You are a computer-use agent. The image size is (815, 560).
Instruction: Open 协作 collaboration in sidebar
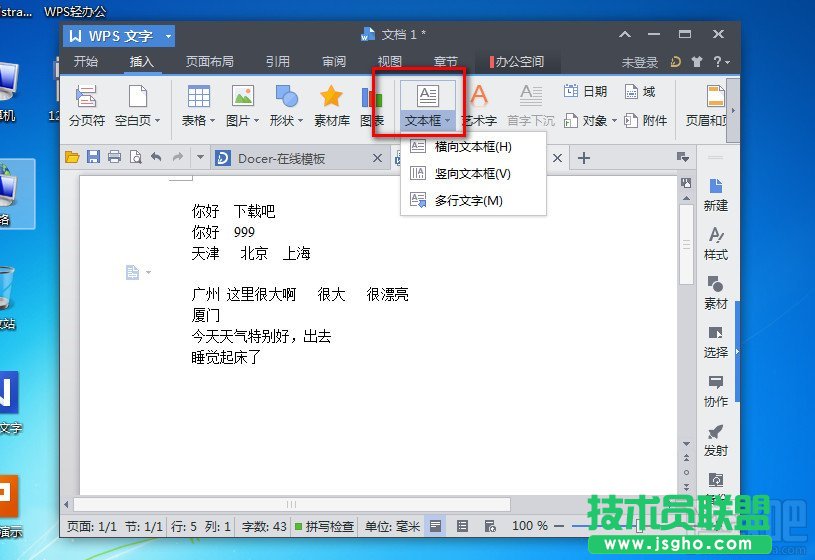[x=716, y=391]
